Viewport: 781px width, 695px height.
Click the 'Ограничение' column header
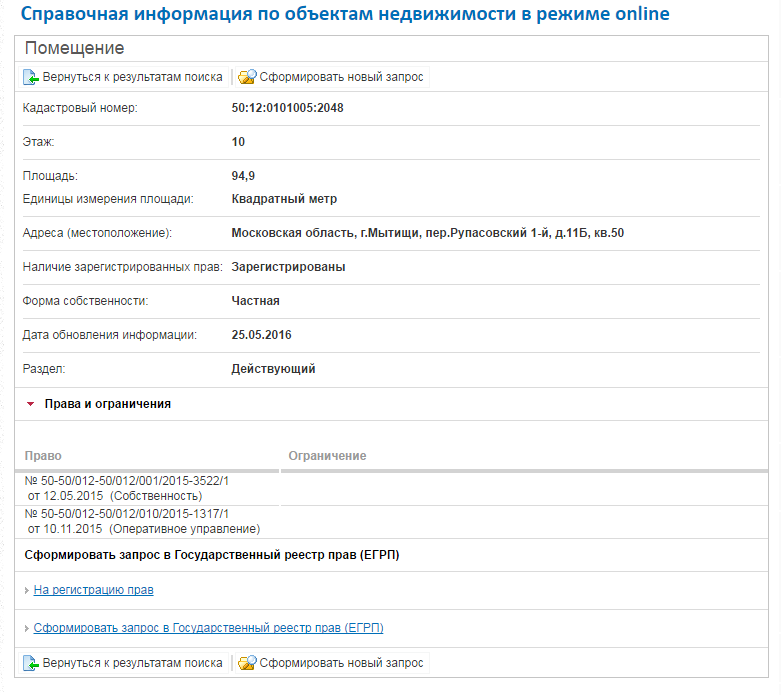click(327, 456)
